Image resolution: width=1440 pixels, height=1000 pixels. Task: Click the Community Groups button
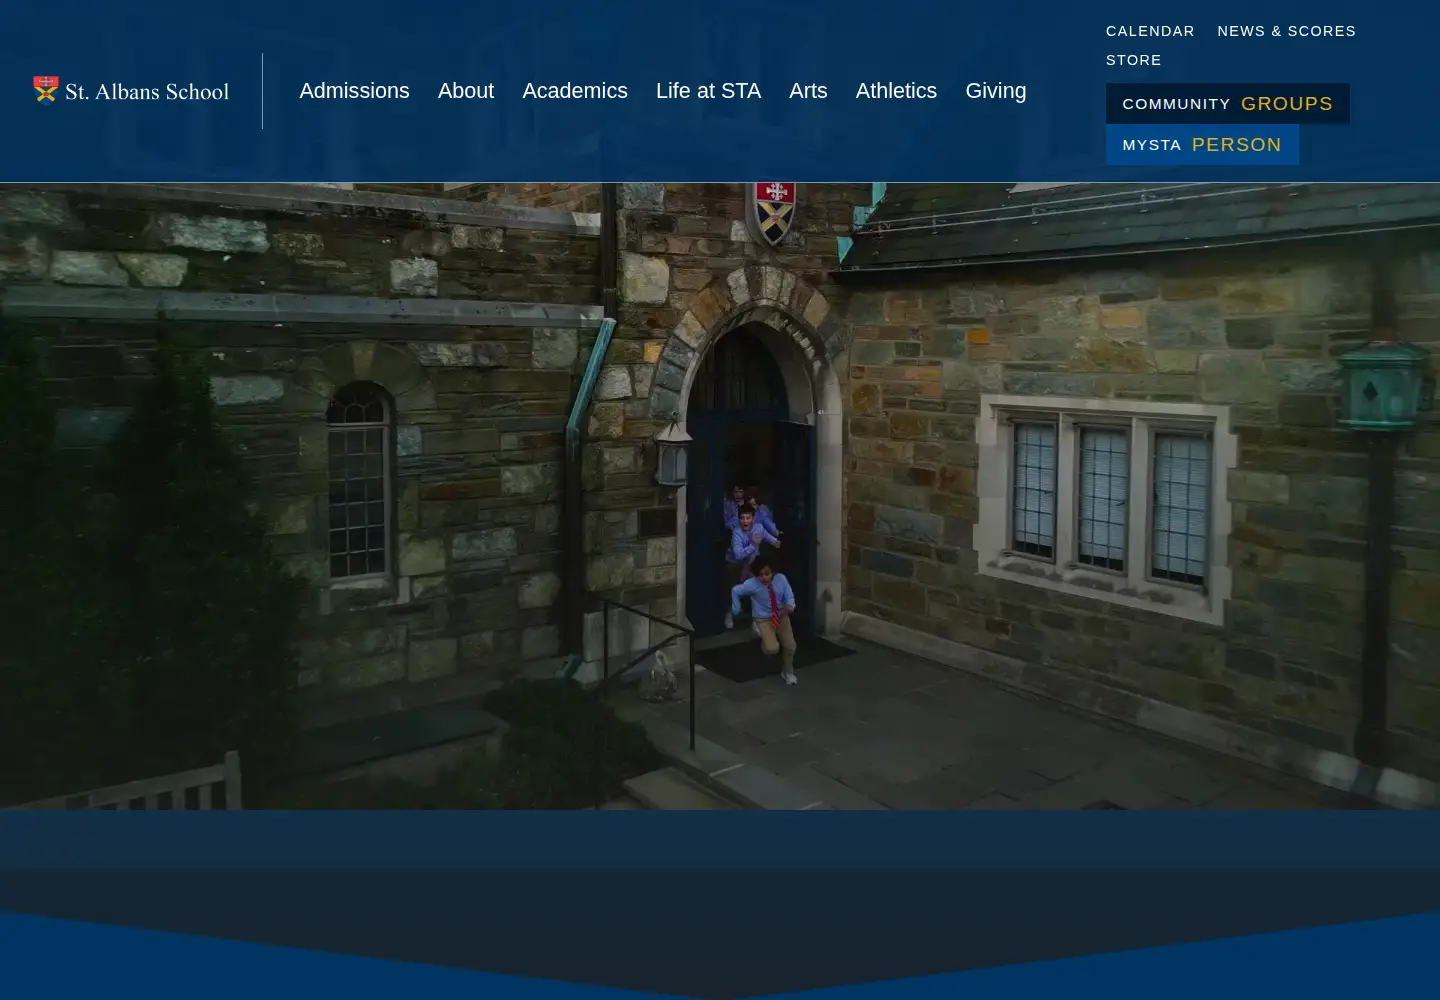(x=1227, y=103)
